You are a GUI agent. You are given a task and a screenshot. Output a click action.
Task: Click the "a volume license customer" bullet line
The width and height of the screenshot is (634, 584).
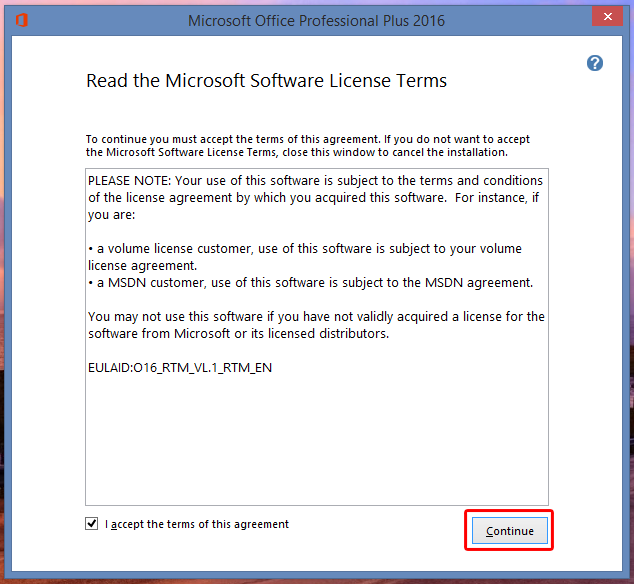[305, 257]
